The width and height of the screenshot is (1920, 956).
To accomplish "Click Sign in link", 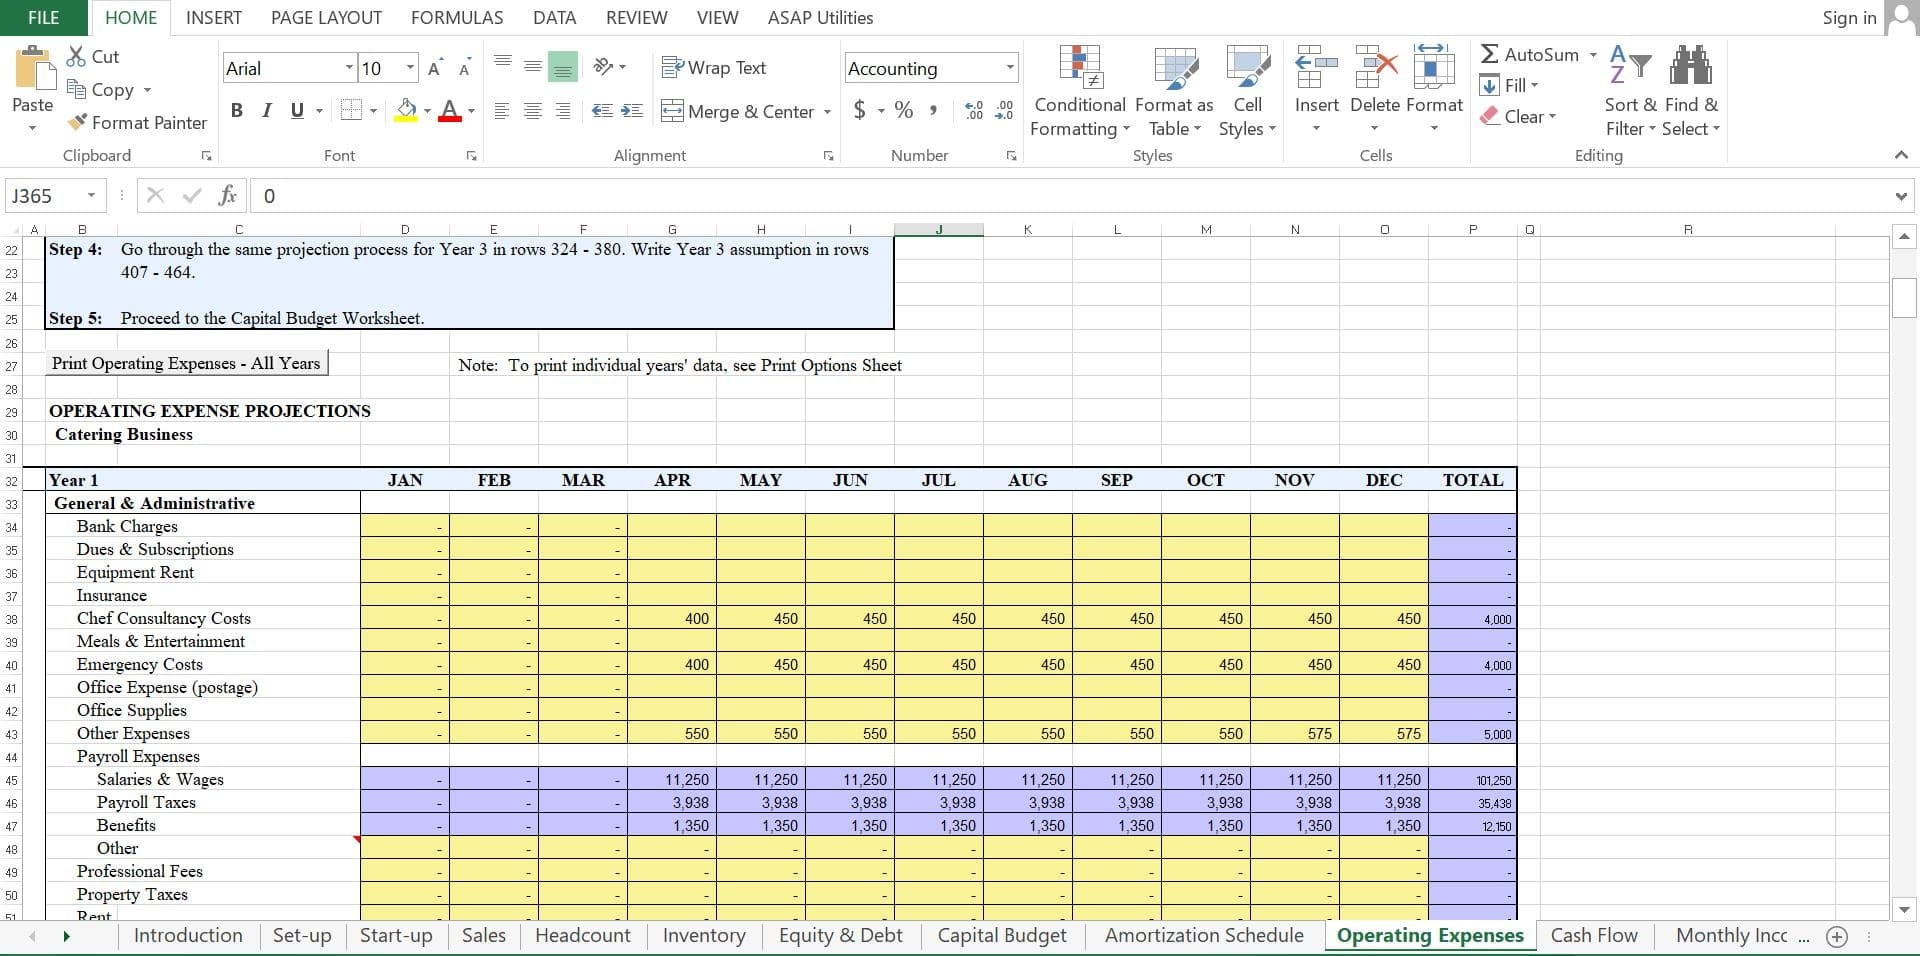I will 1848,18.
